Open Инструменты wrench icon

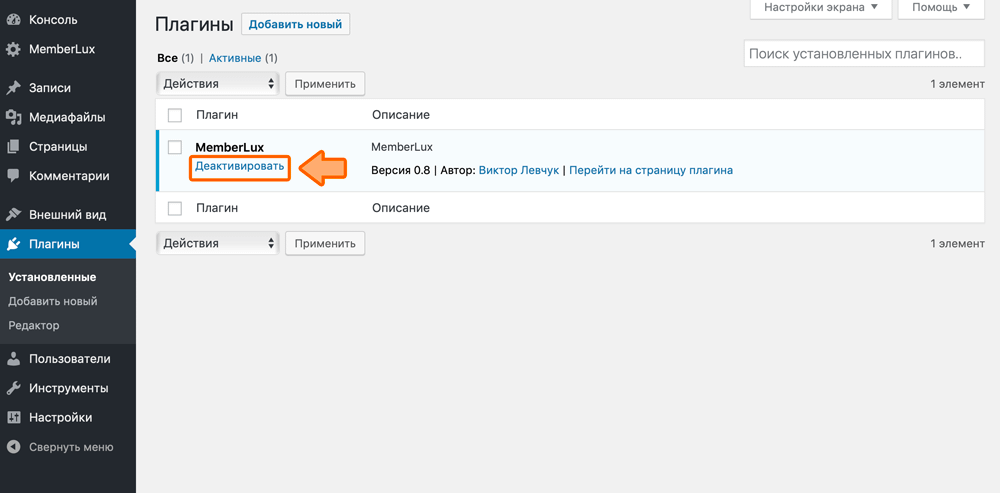click(13, 388)
